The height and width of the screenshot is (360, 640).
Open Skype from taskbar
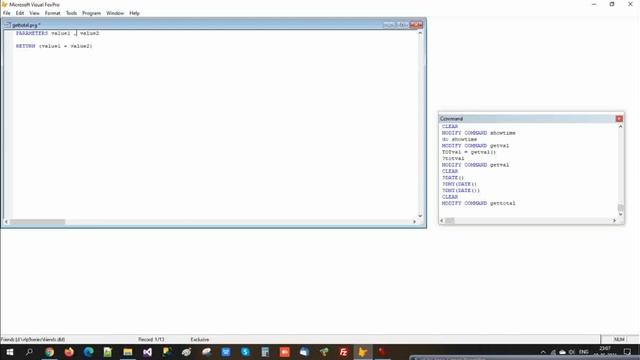coord(245,352)
